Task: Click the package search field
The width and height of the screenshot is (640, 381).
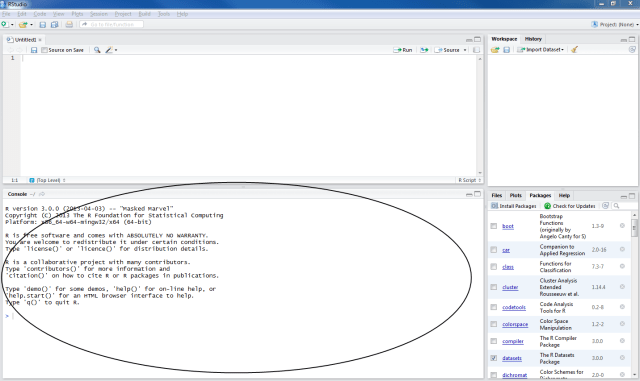Action: click(622, 206)
